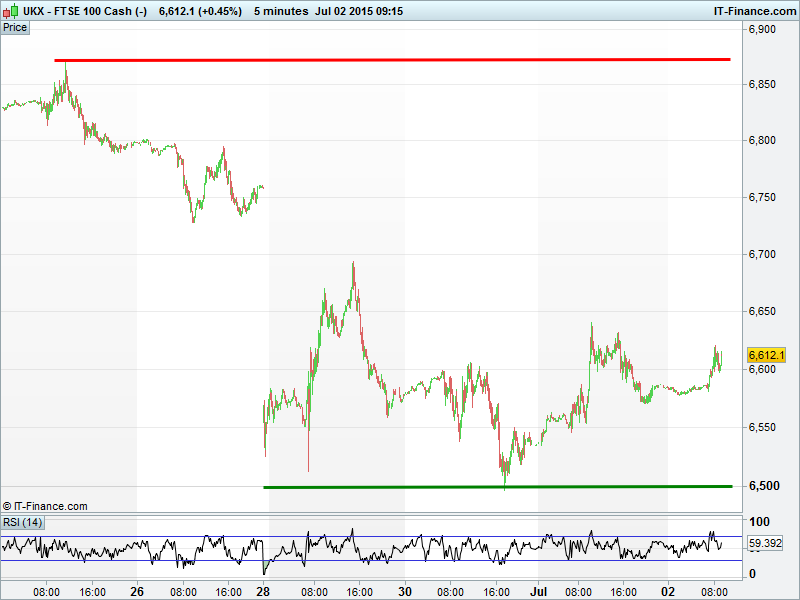This screenshot has height=600, width=800.
Task: Click the 30 date marker on time axis
Action: (x=404, y=591)
